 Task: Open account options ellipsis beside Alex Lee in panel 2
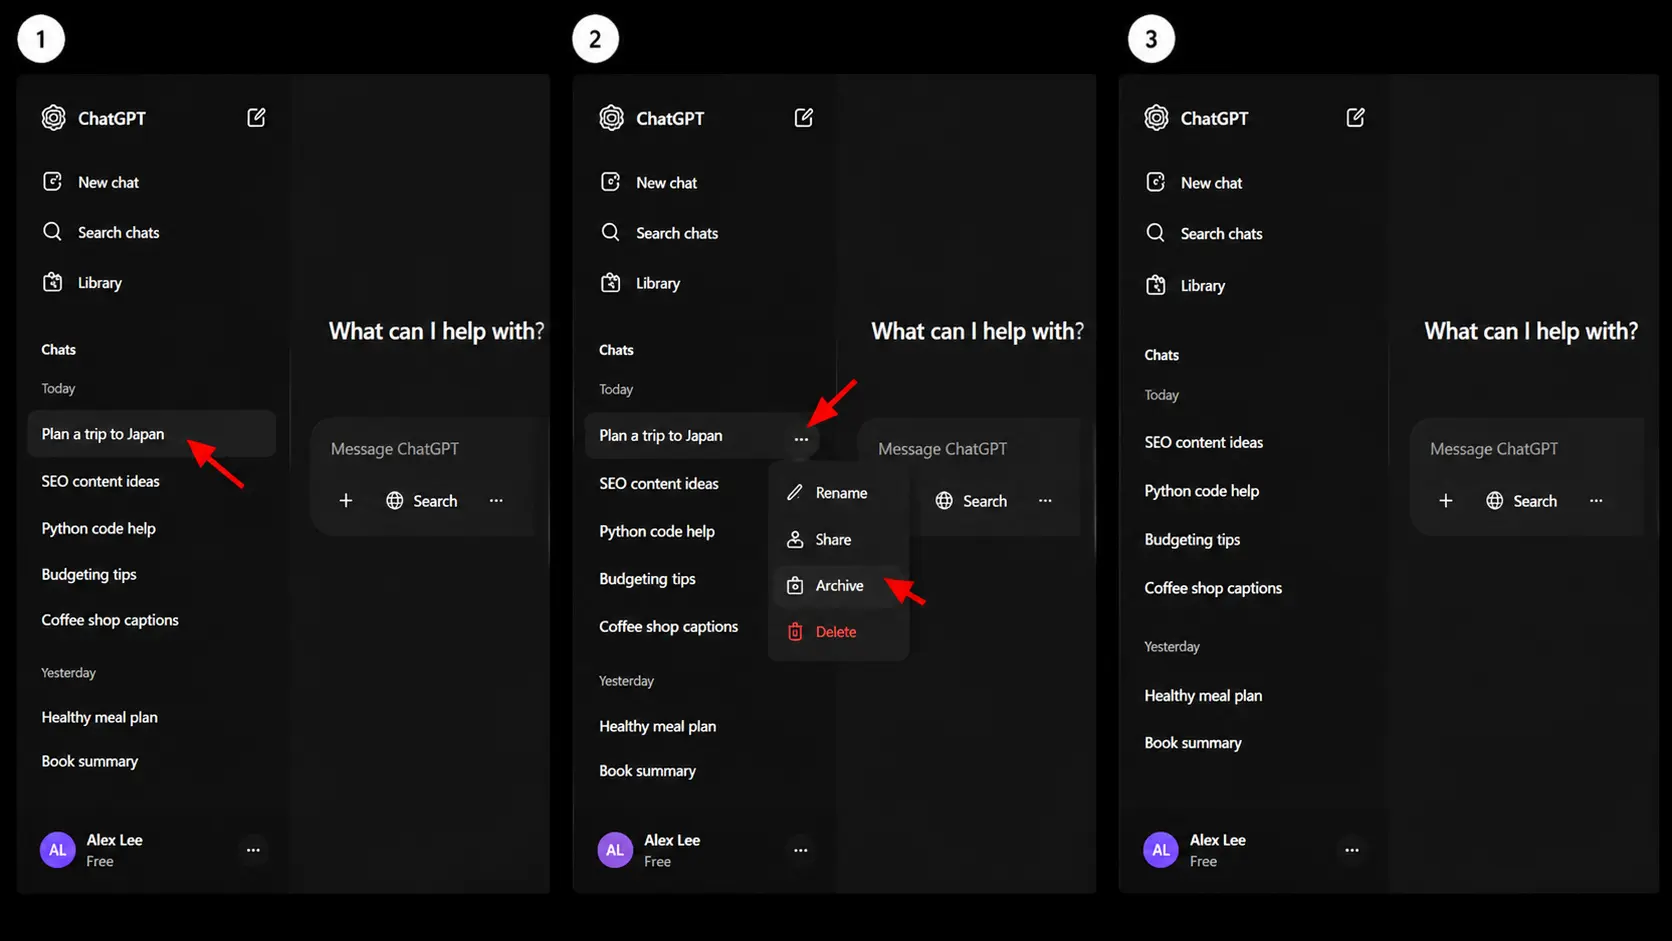click(x=801, y=850)
